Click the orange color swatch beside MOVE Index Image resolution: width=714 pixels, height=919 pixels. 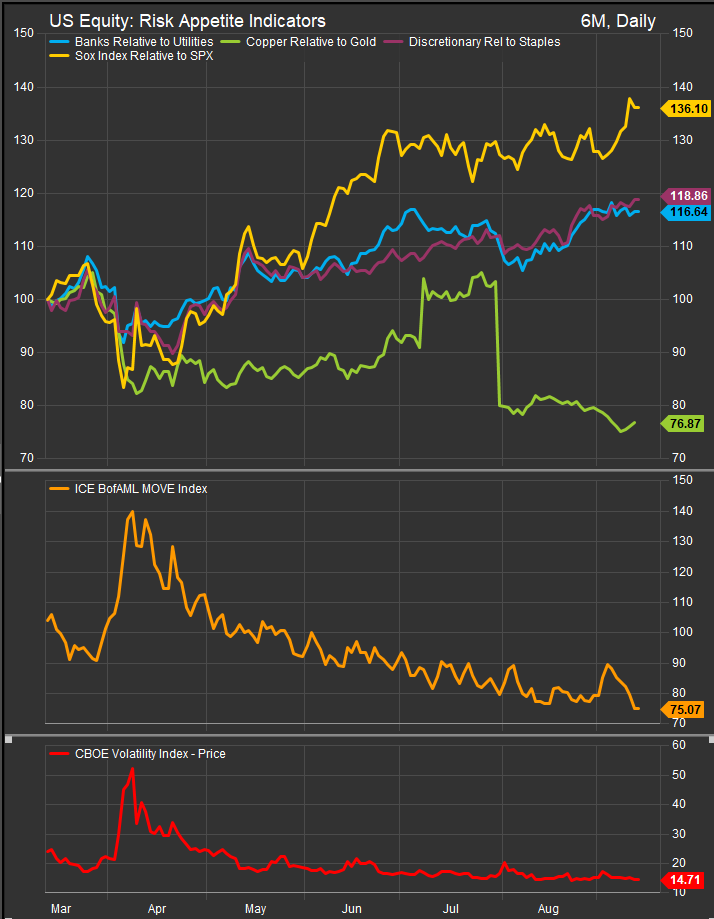coord(59,488)
